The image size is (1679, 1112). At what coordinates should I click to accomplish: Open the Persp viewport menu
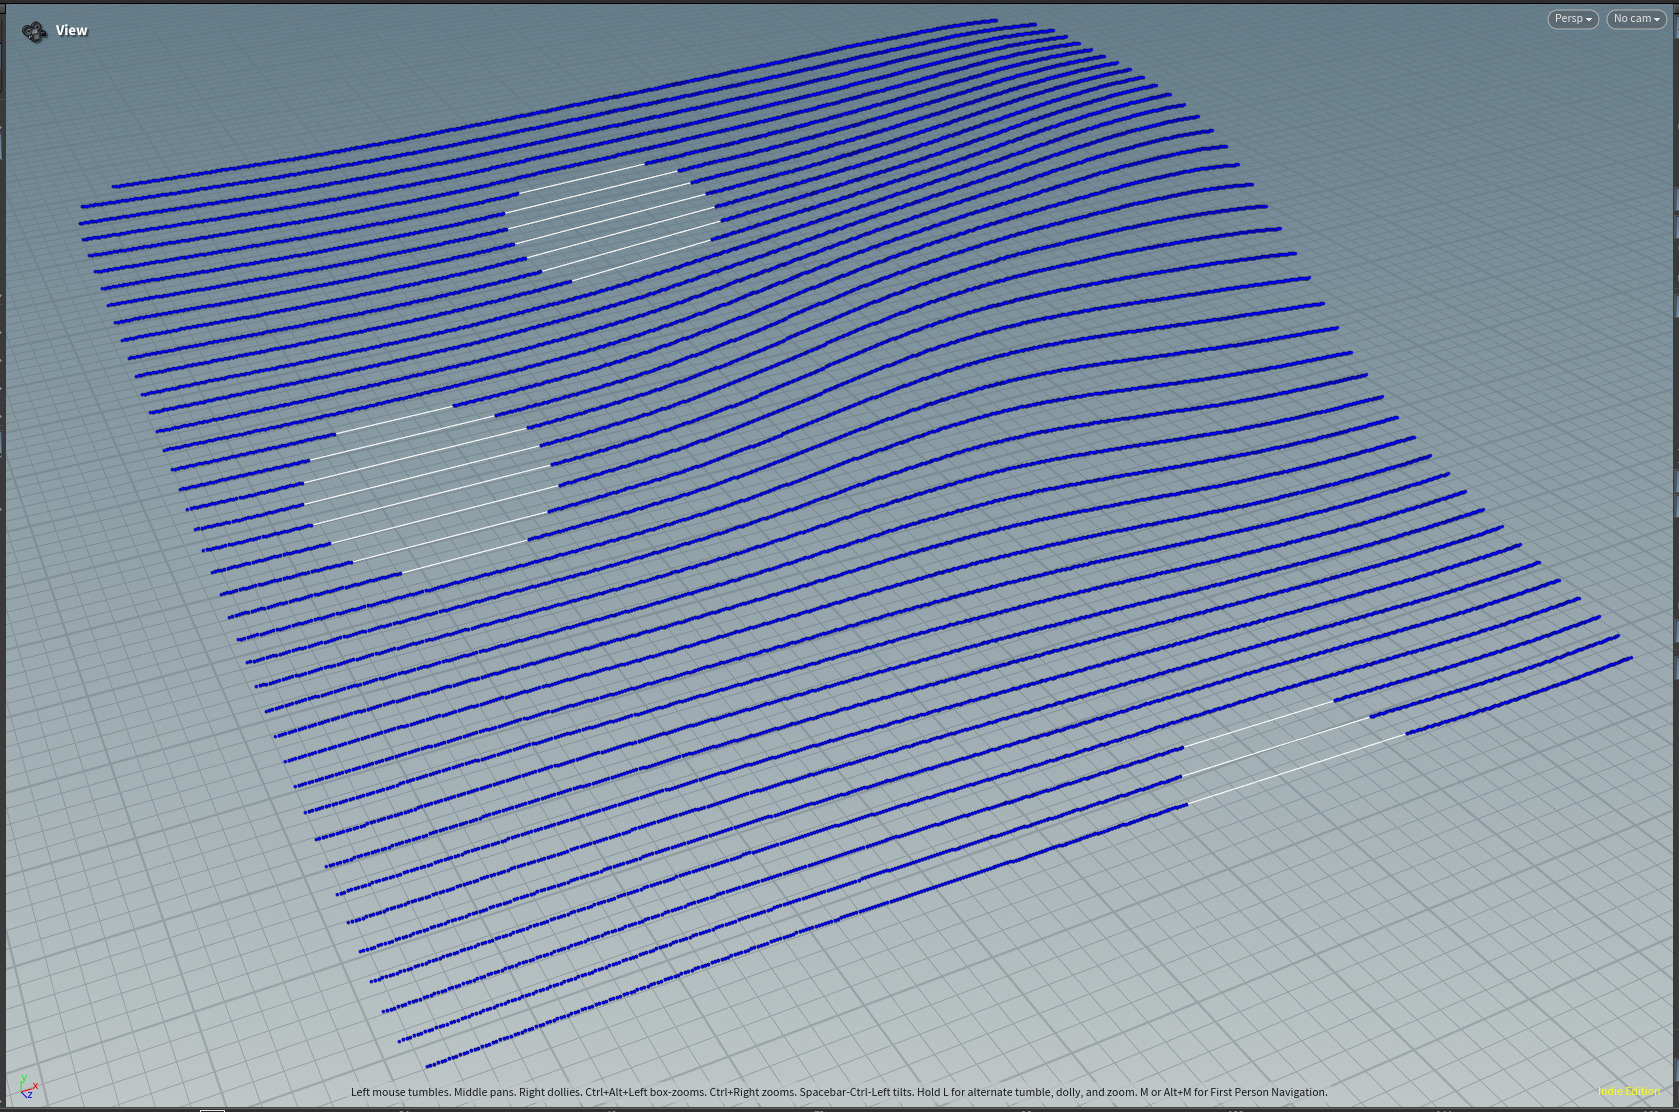(x=1572, y=19)
